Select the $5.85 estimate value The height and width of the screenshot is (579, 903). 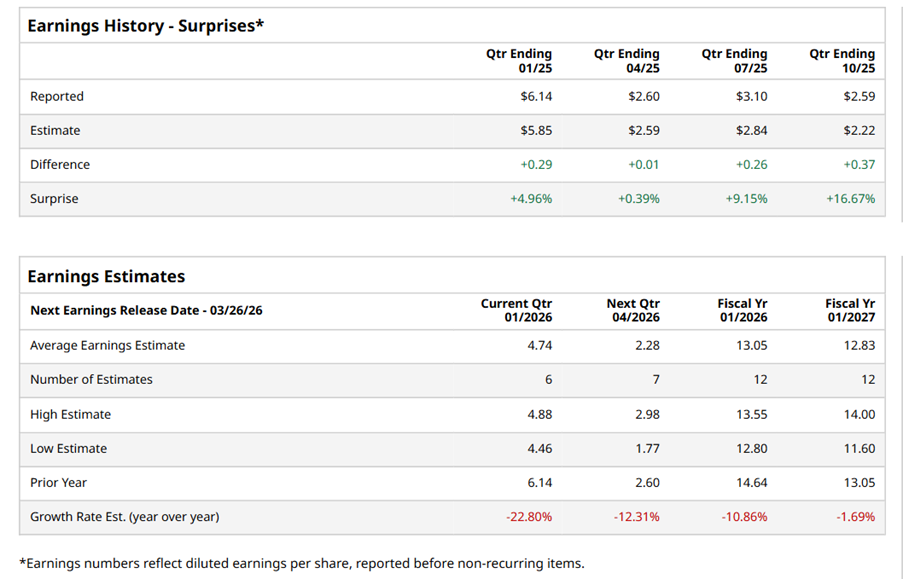coord(536,131)
